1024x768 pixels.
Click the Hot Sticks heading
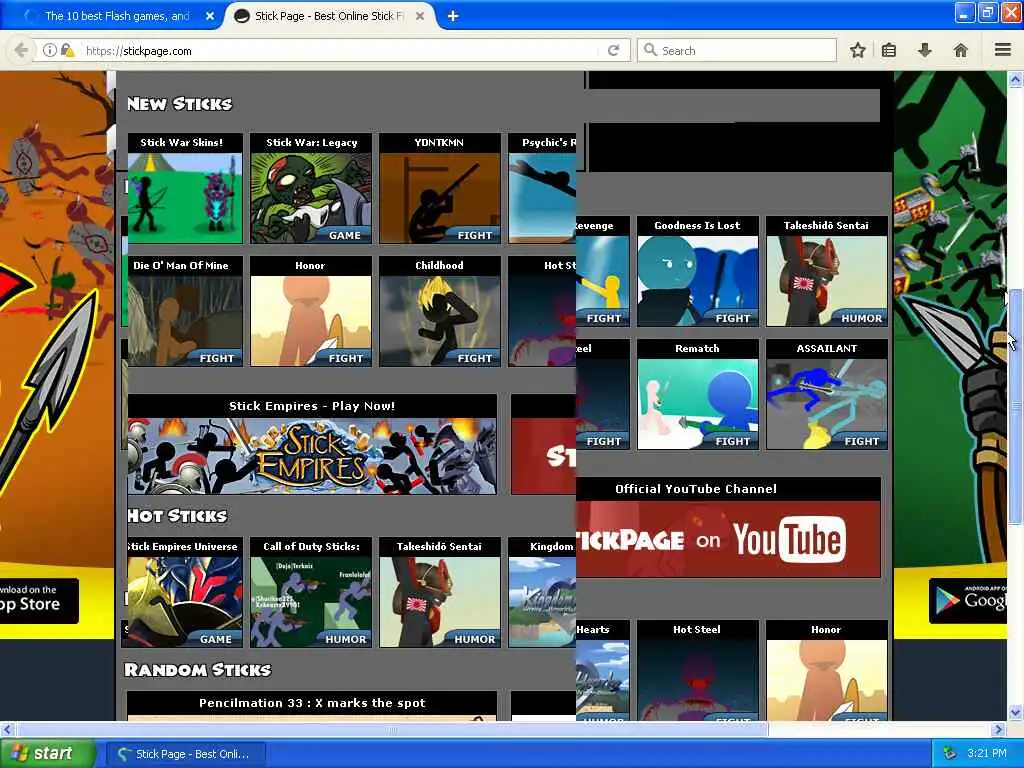pyautogui.click(x=178, y=516)
